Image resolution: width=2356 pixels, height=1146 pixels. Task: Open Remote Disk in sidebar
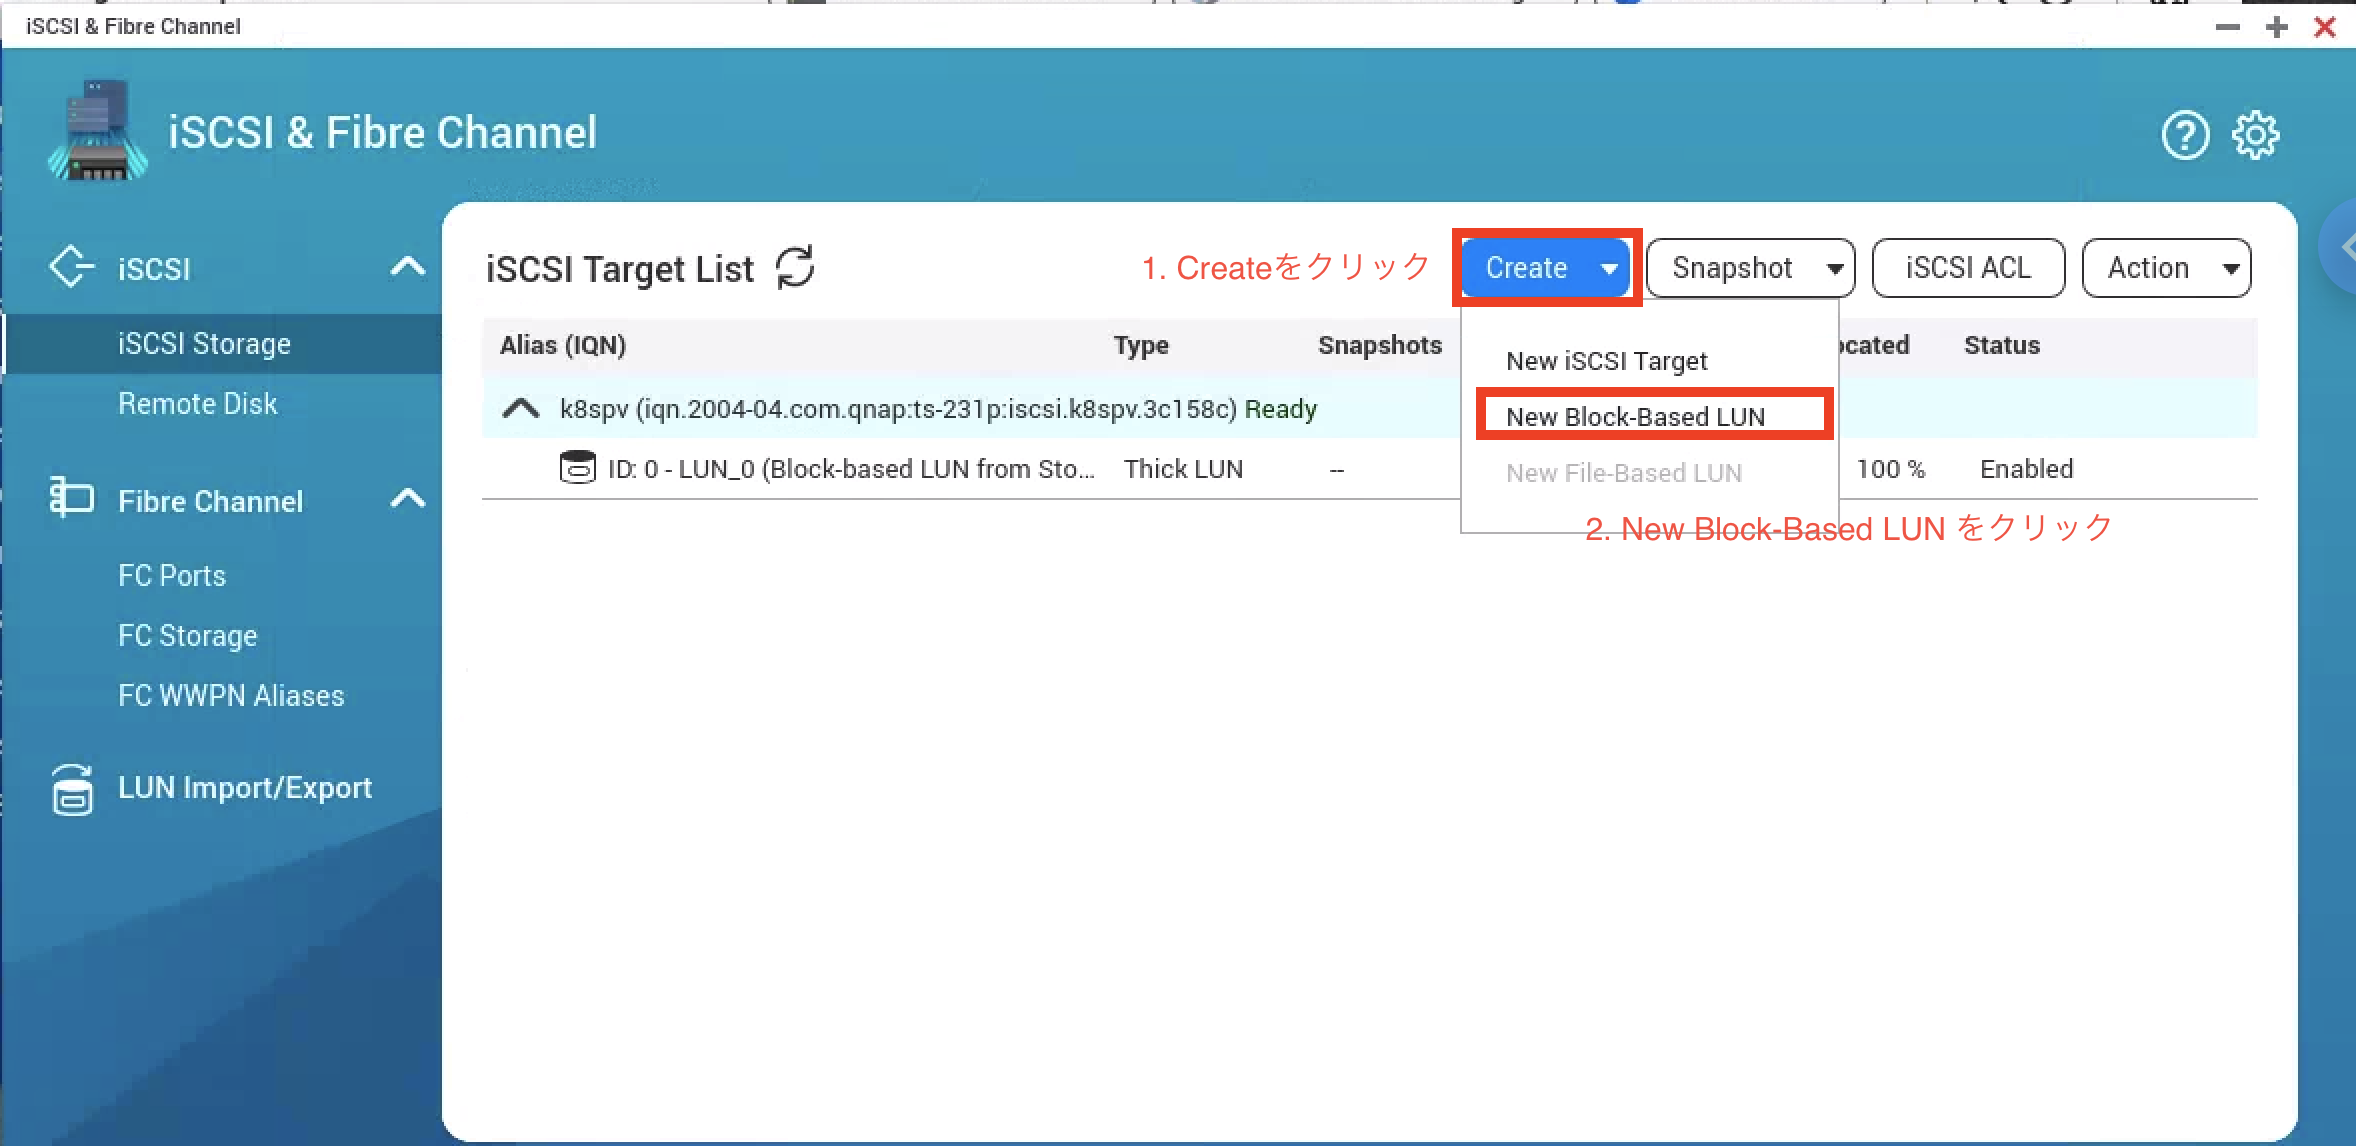coord(198,404)
